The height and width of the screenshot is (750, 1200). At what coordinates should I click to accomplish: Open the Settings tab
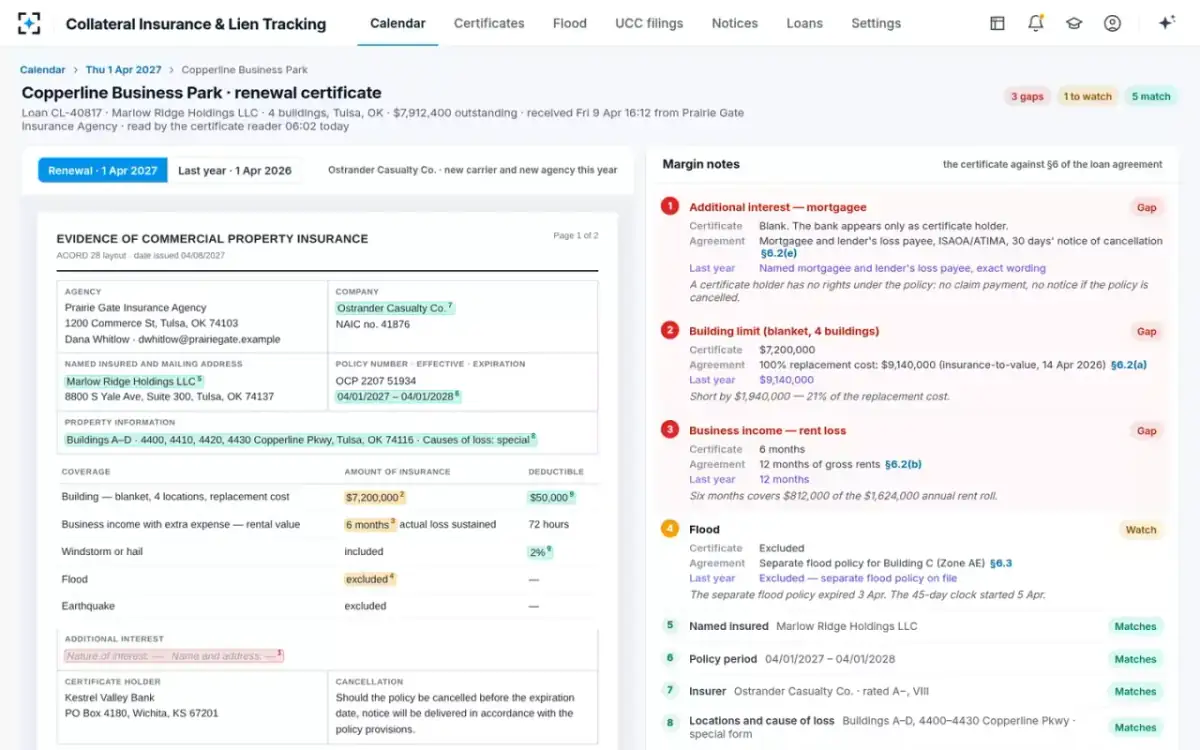[876, 23]
